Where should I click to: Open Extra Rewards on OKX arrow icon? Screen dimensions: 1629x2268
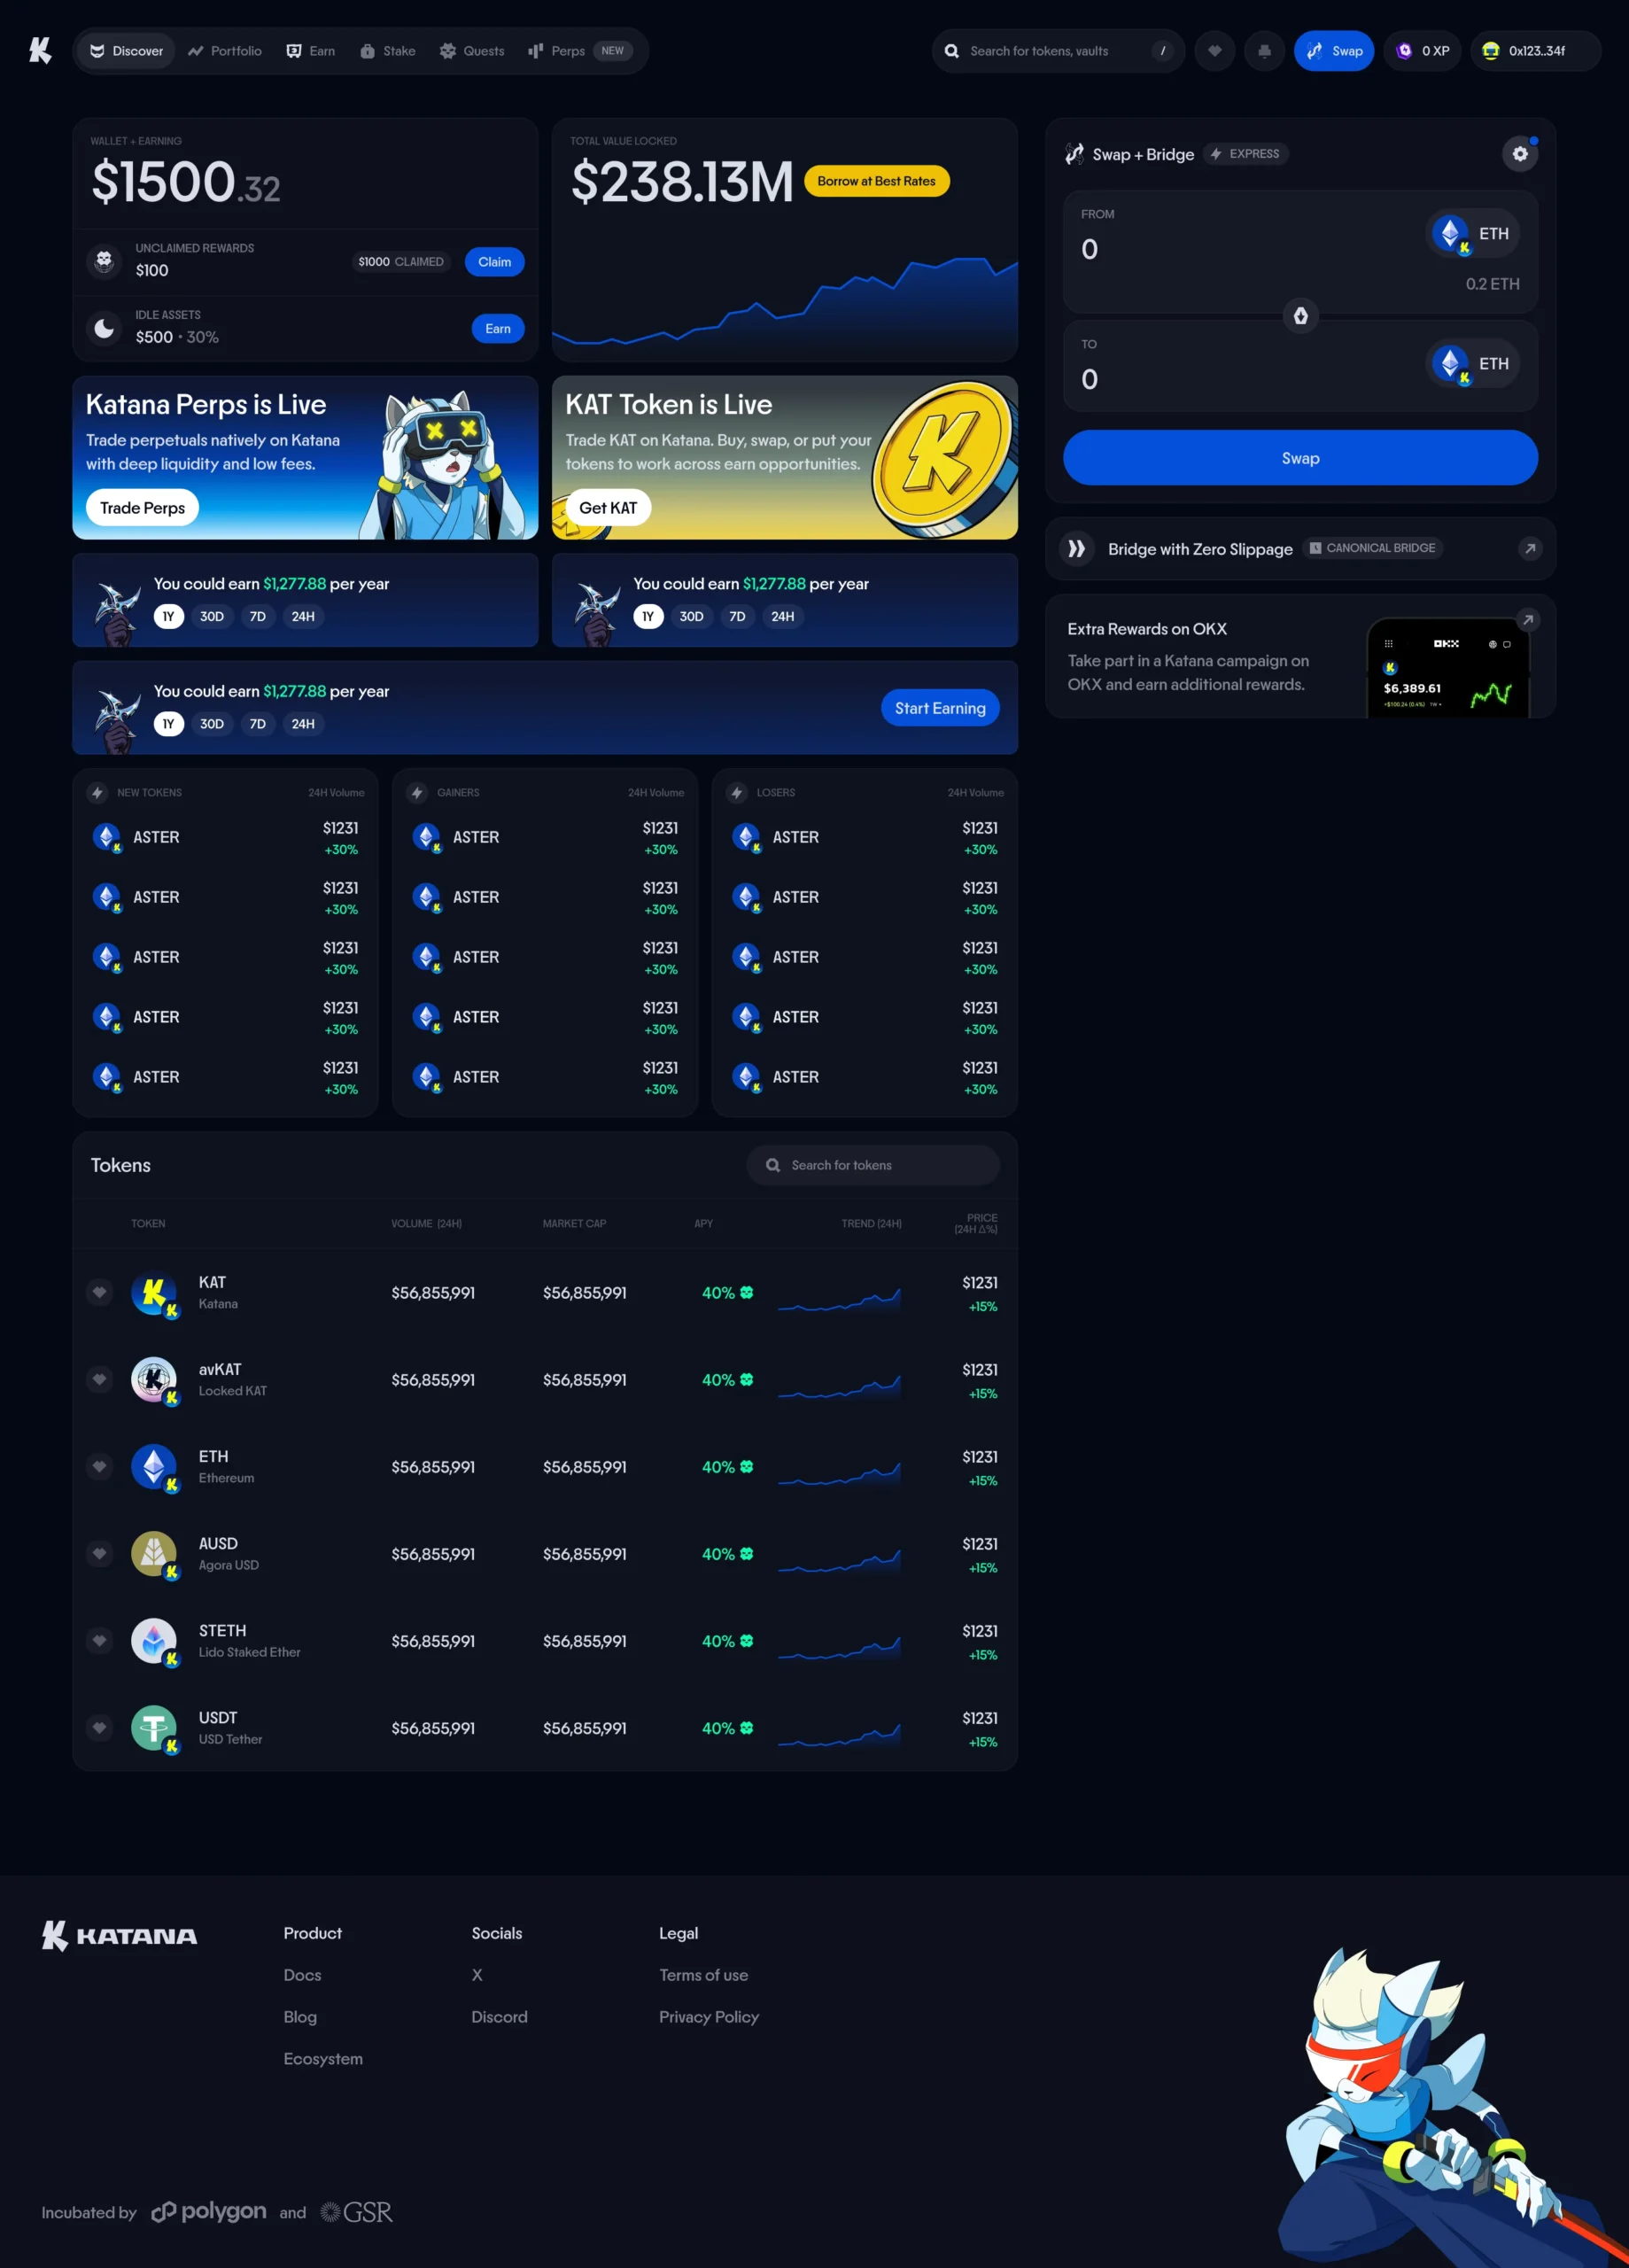[1527, 620]
